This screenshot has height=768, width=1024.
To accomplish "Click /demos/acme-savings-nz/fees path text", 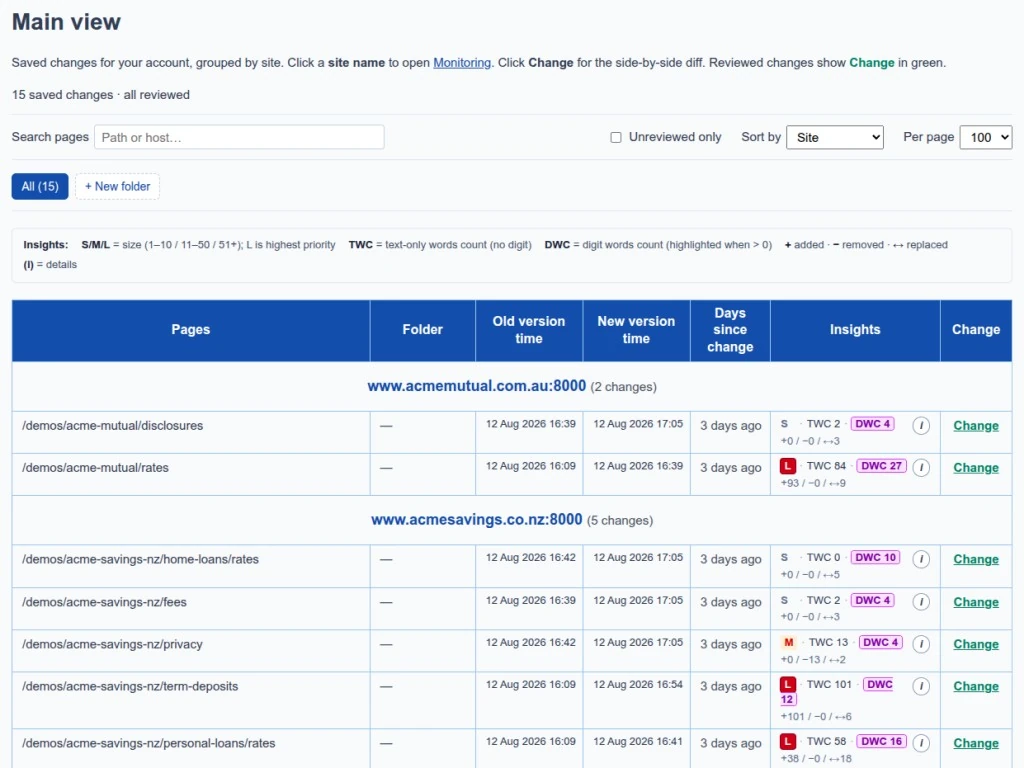I will 104,602.
